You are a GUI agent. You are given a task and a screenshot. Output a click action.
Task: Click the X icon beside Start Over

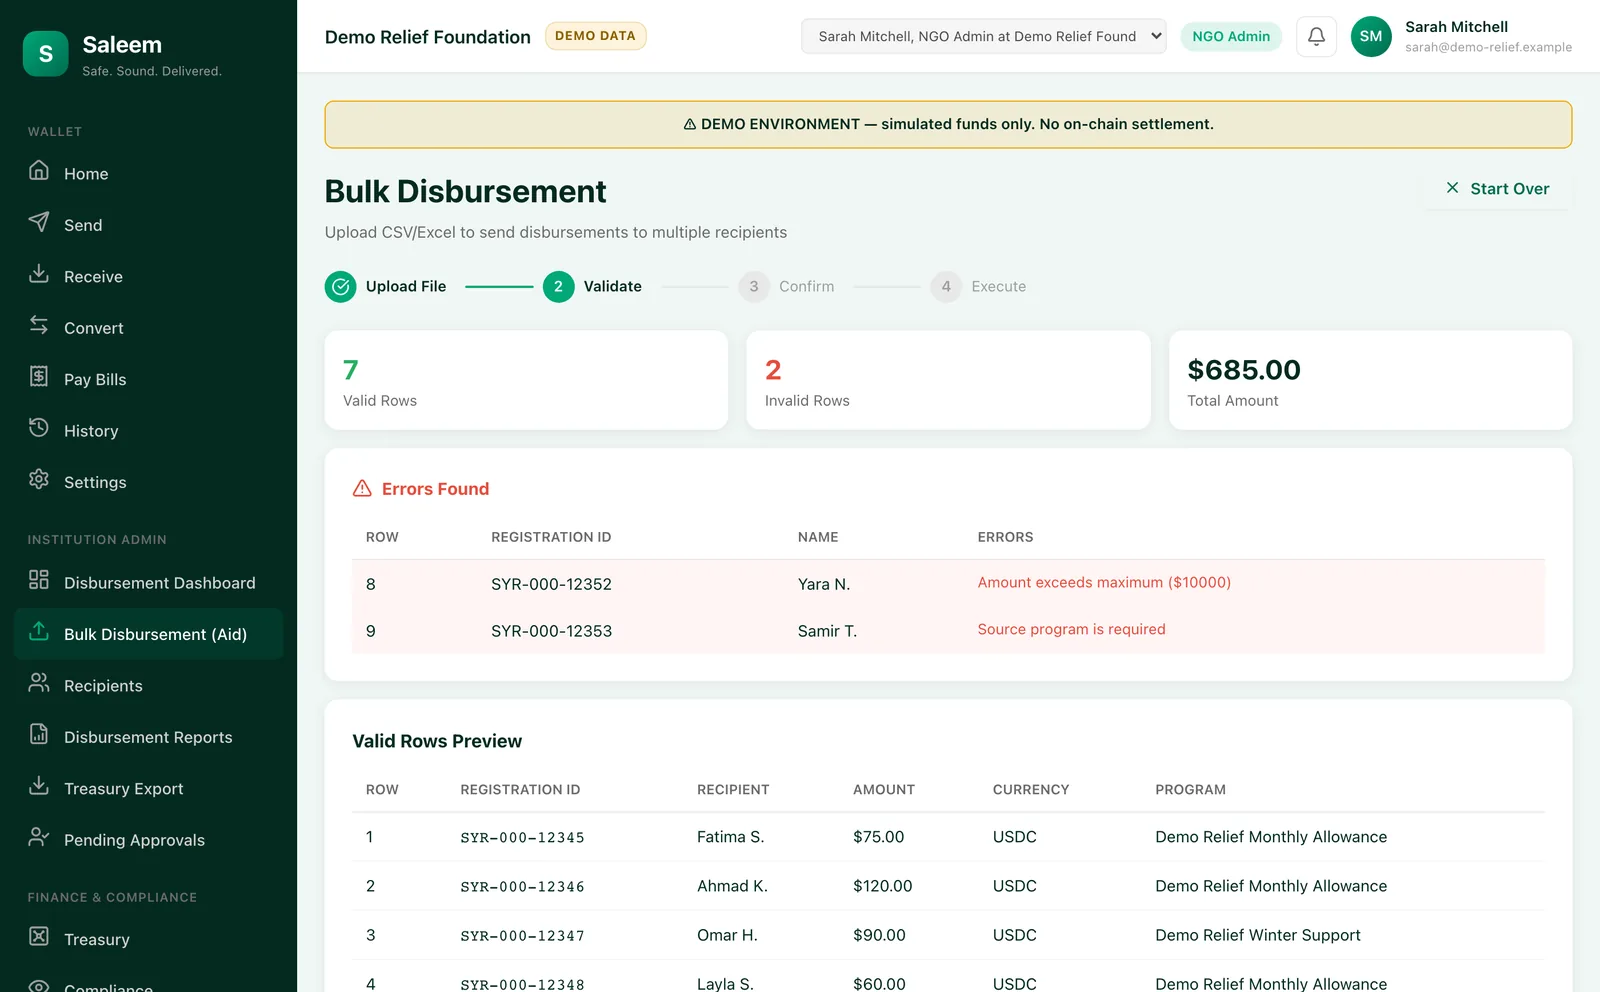(1452, 188)
